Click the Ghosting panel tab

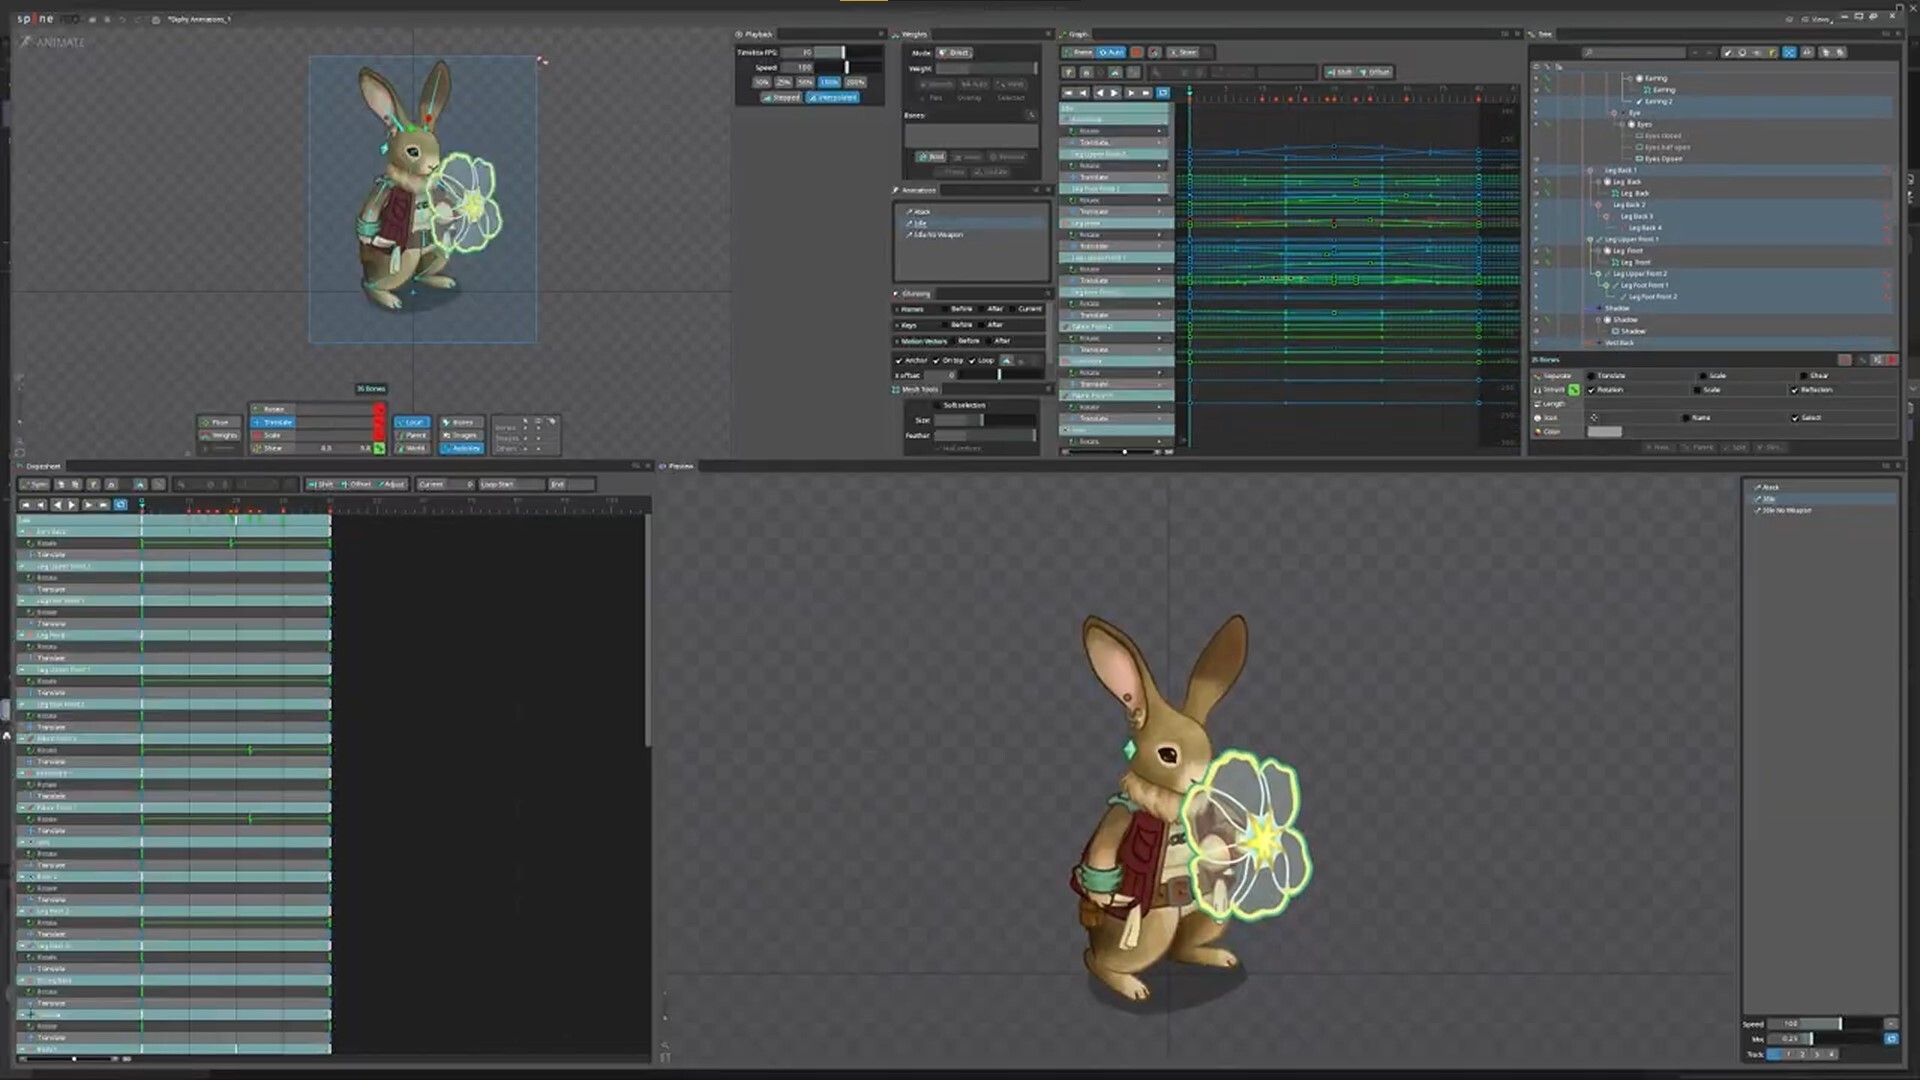pos(913,294)
